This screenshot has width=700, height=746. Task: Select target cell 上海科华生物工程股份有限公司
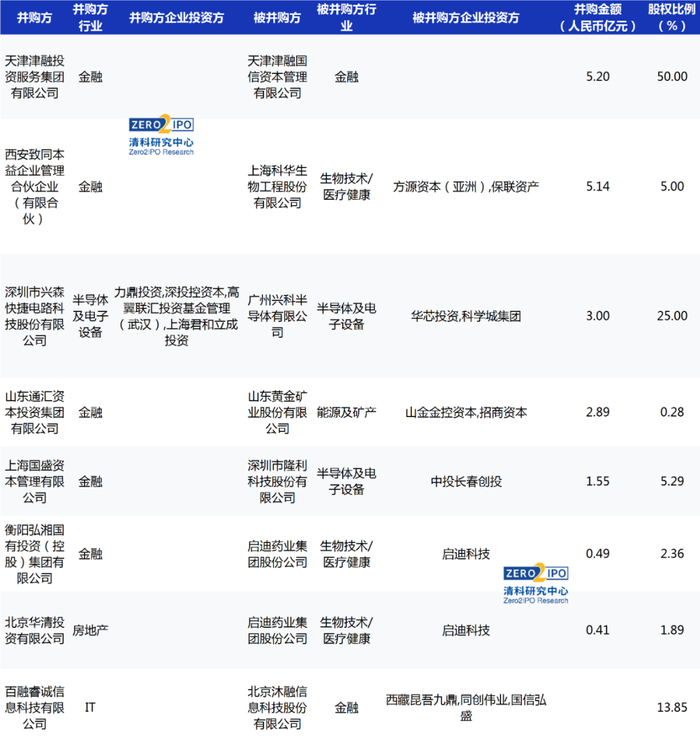(277, 186)
